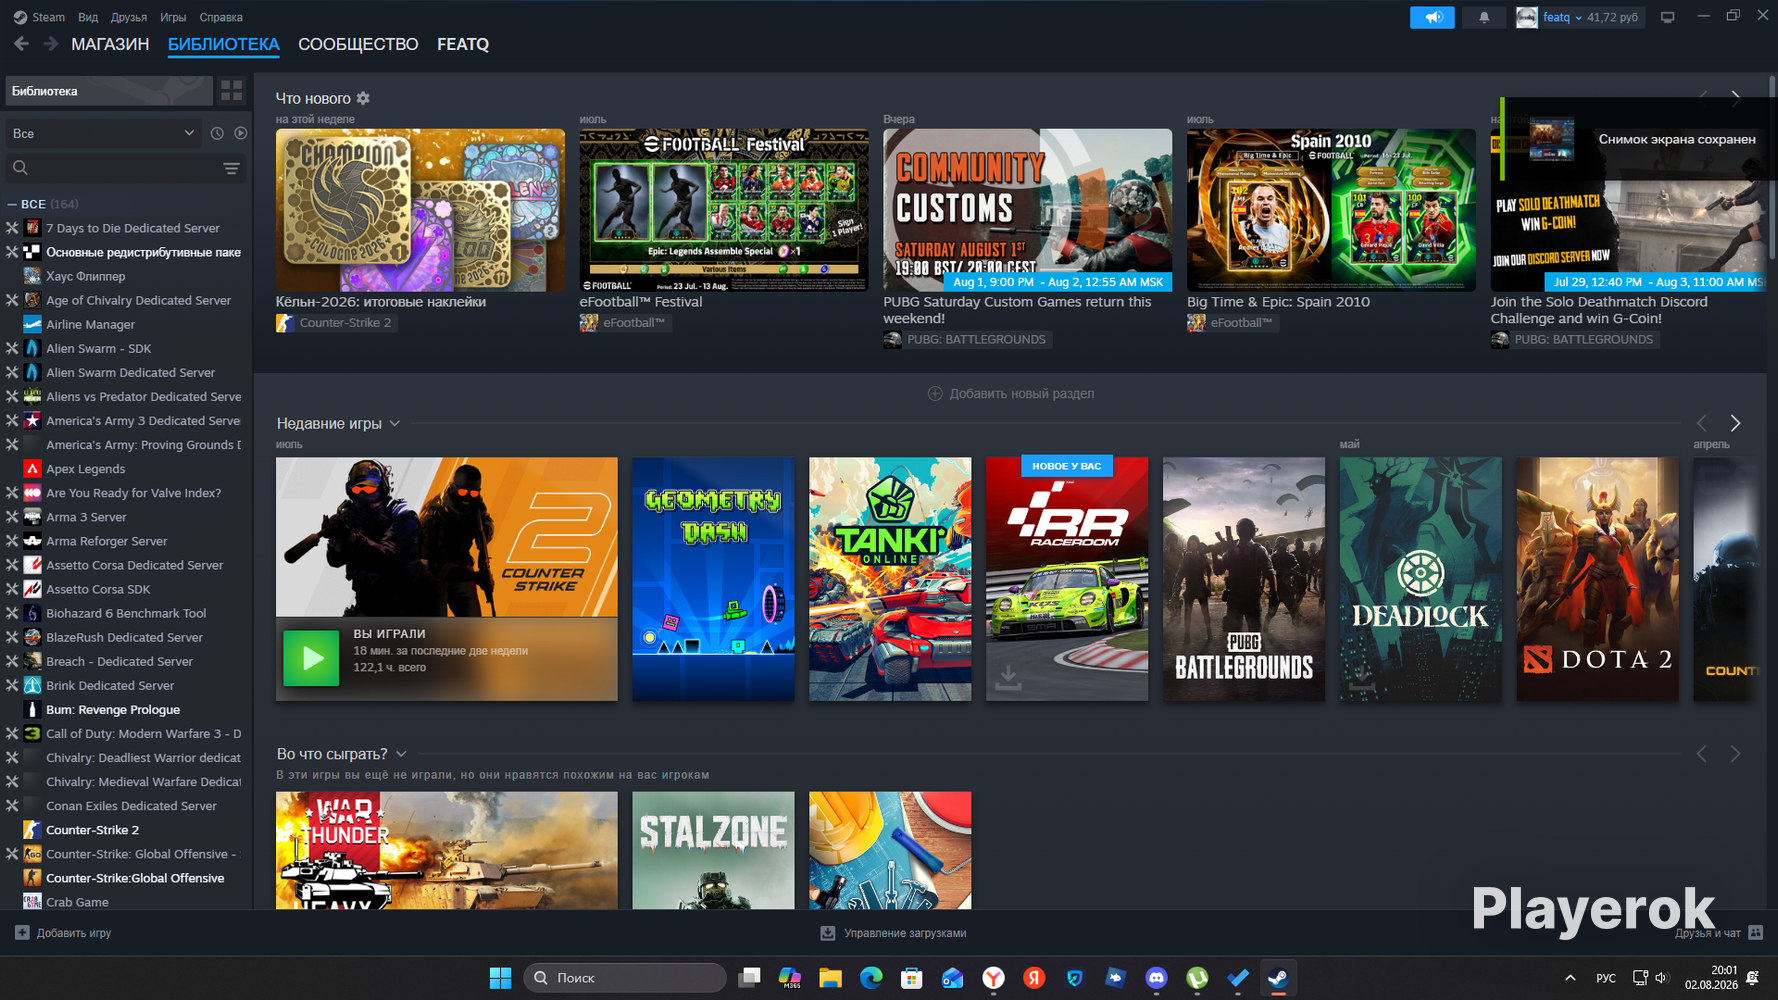This screenshot has height=1000, width=1778.
Task: Select Airline Manager in the game list
Action: coord(90,324)
